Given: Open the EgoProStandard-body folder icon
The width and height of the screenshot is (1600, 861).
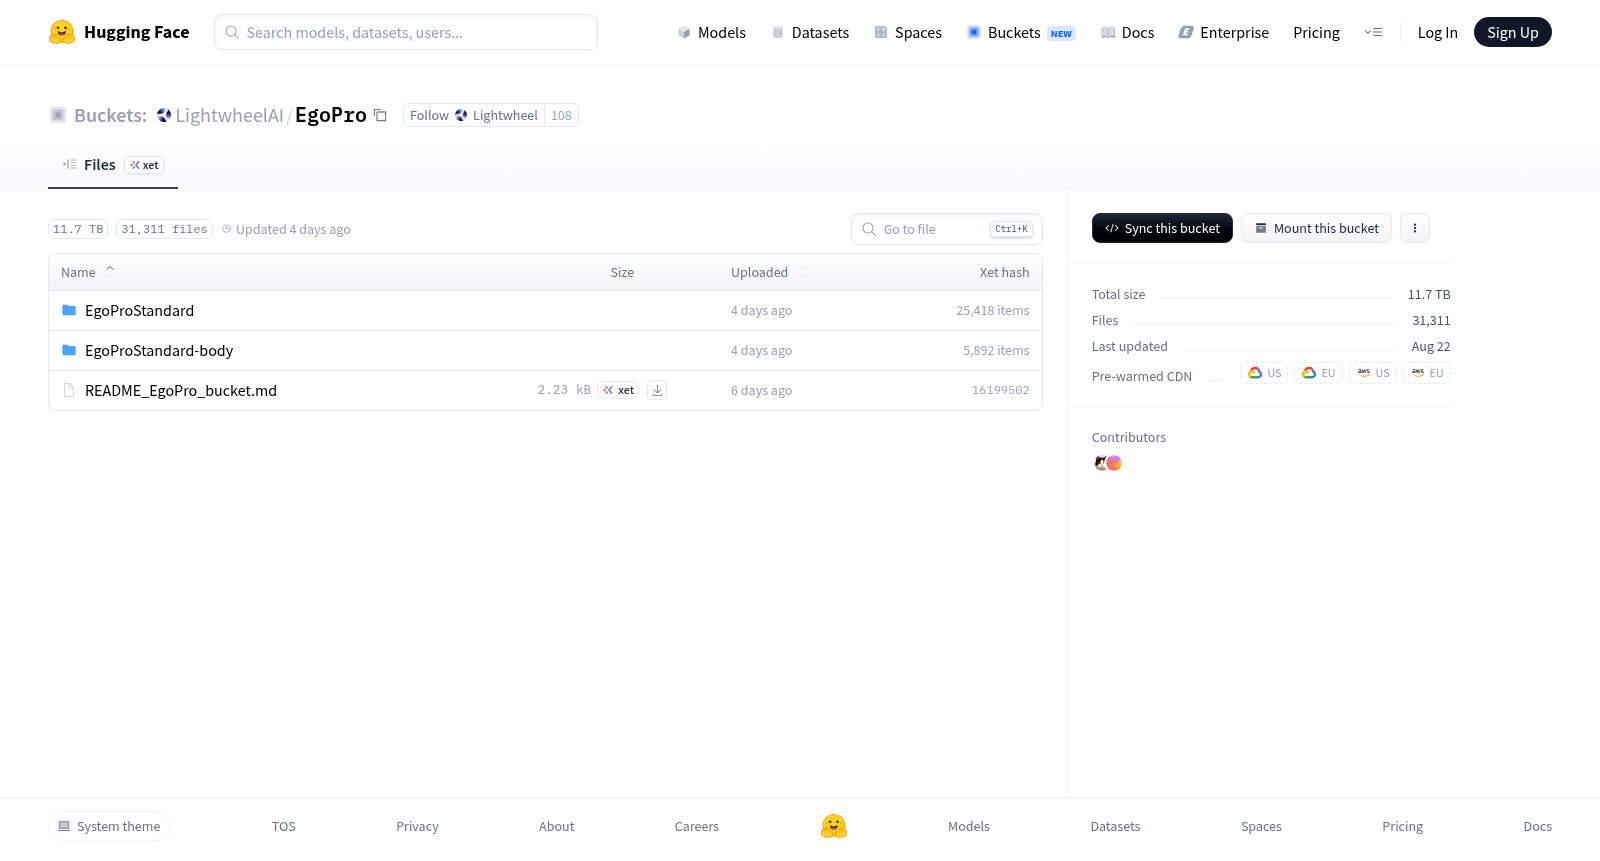Looking at the screenshot, I should click(69, 350).
